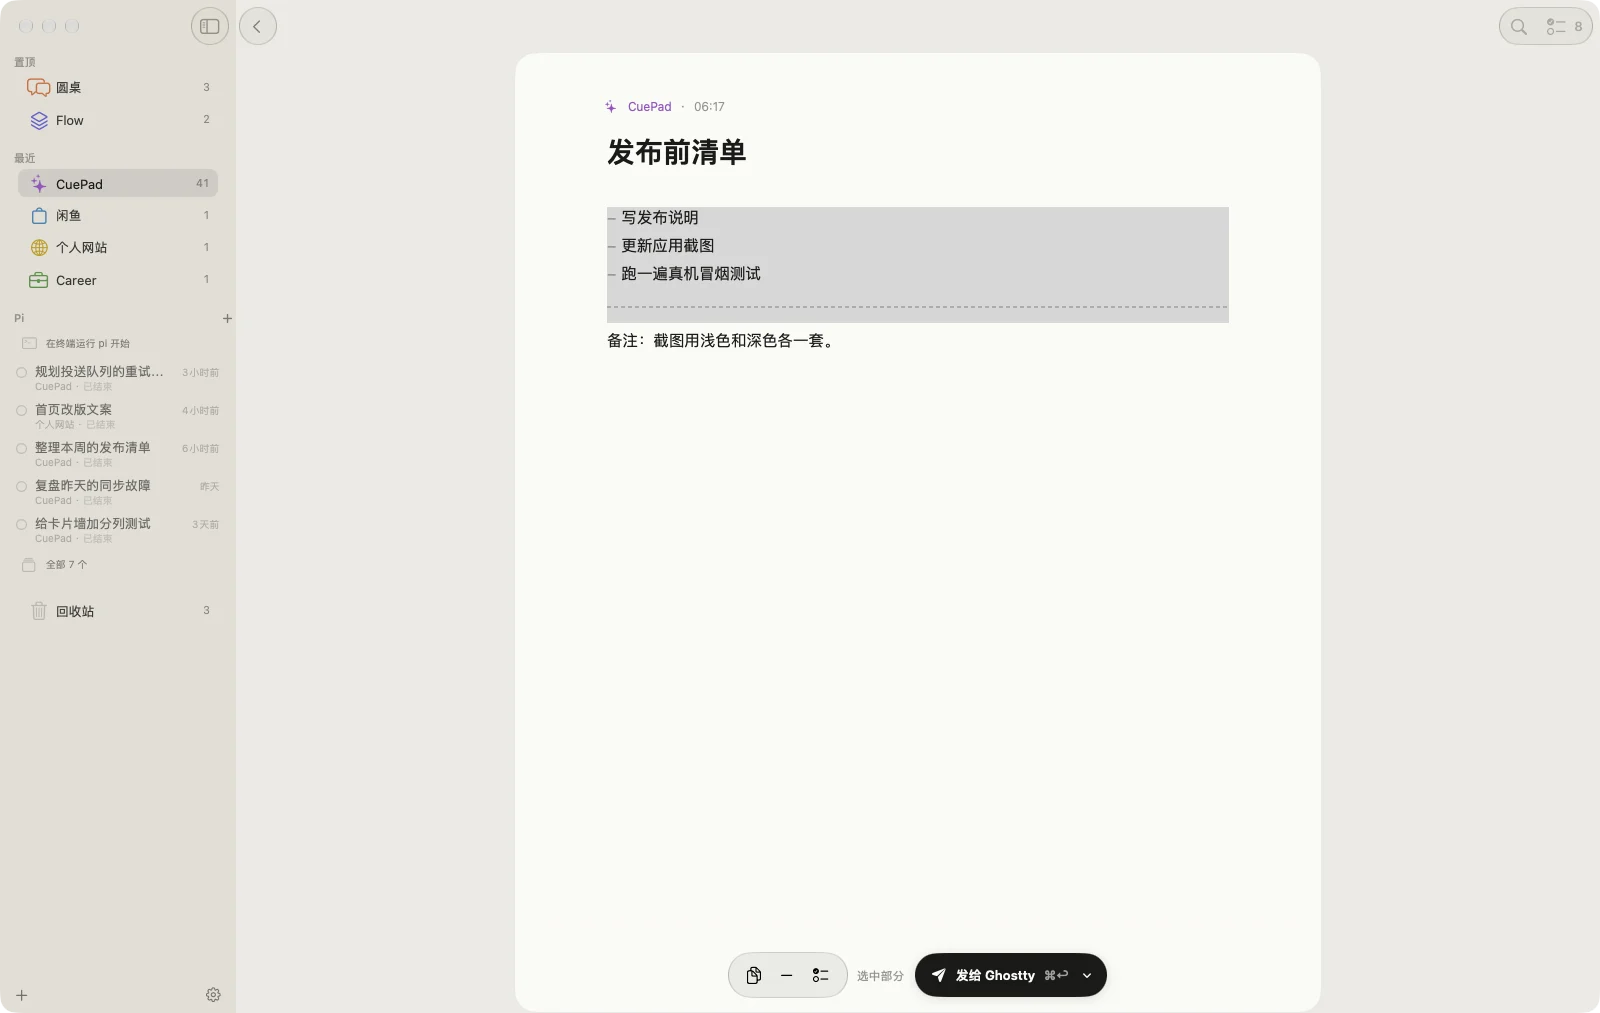Open the 个人网站 notebook

coord(118,248)
